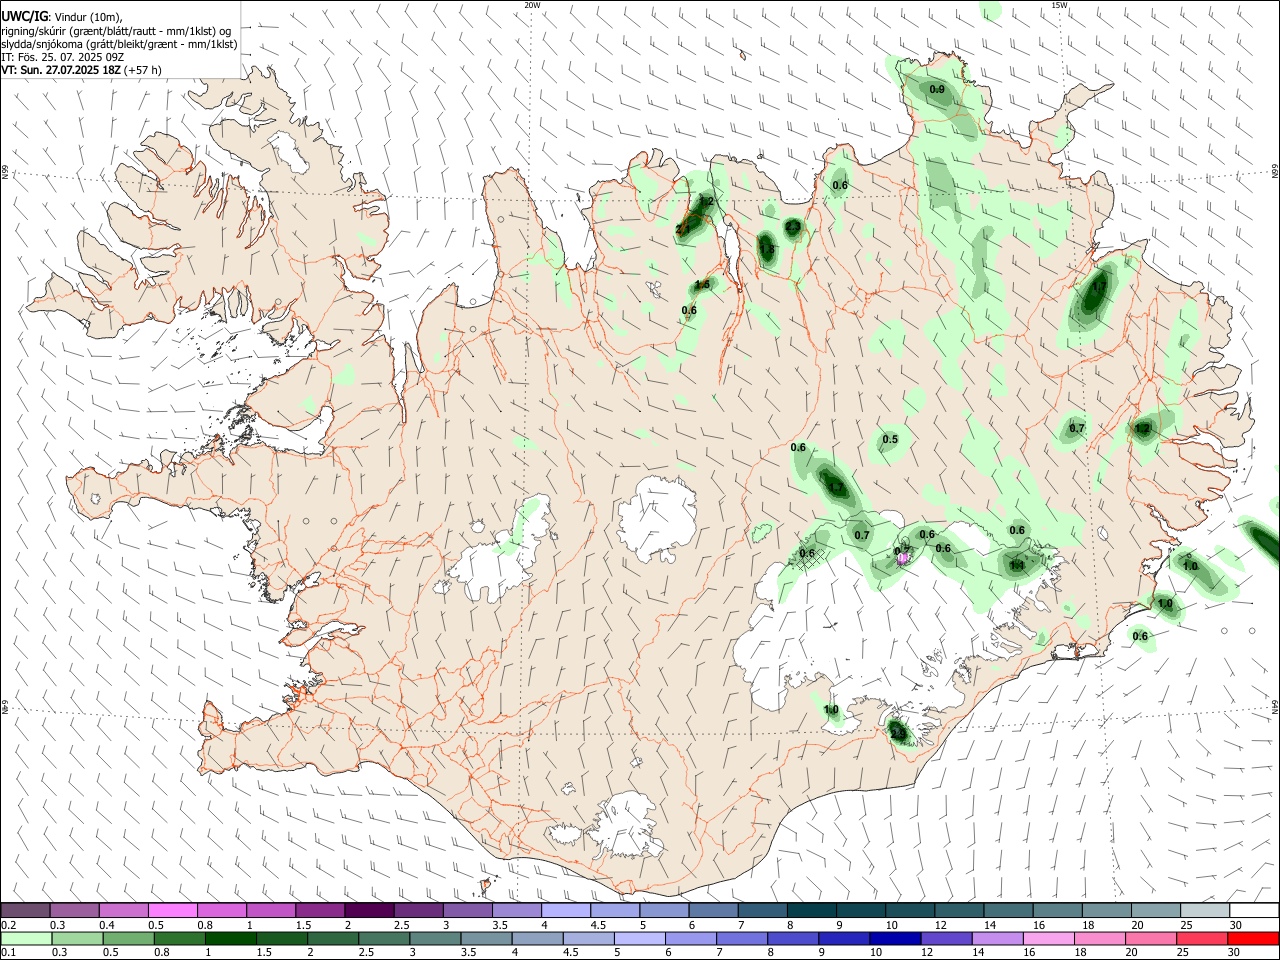Click the 'VT: Sun. 27.07.2025 18Z (+57 h)' line
The image size is (1280, 960).
coord(81,70)
